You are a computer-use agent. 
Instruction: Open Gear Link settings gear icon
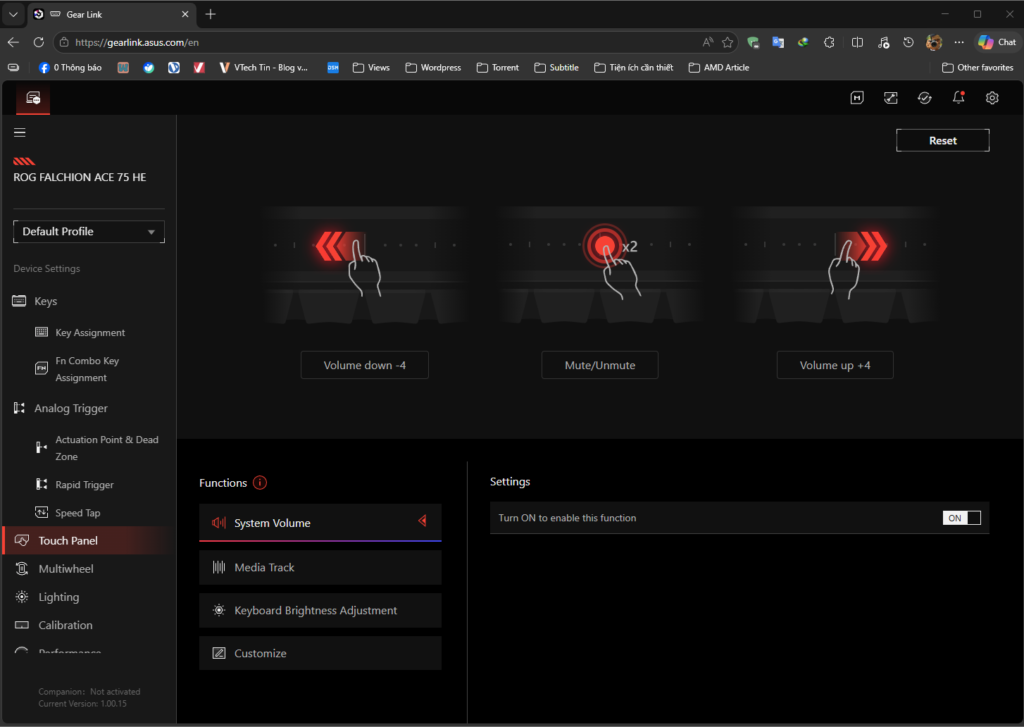(x=992, y=98)
